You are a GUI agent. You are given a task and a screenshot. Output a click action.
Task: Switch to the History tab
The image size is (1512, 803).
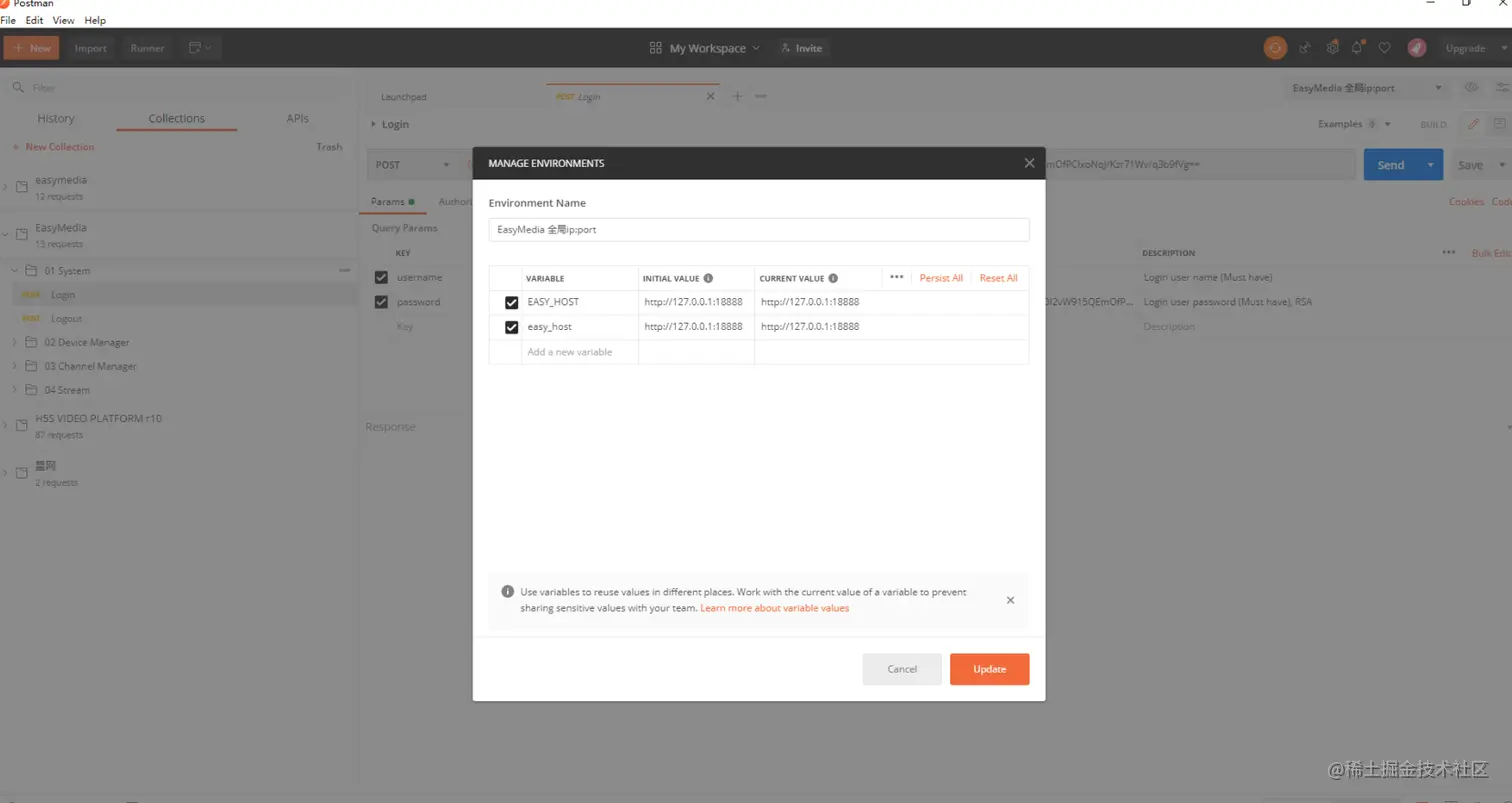[x=56, y=118]
